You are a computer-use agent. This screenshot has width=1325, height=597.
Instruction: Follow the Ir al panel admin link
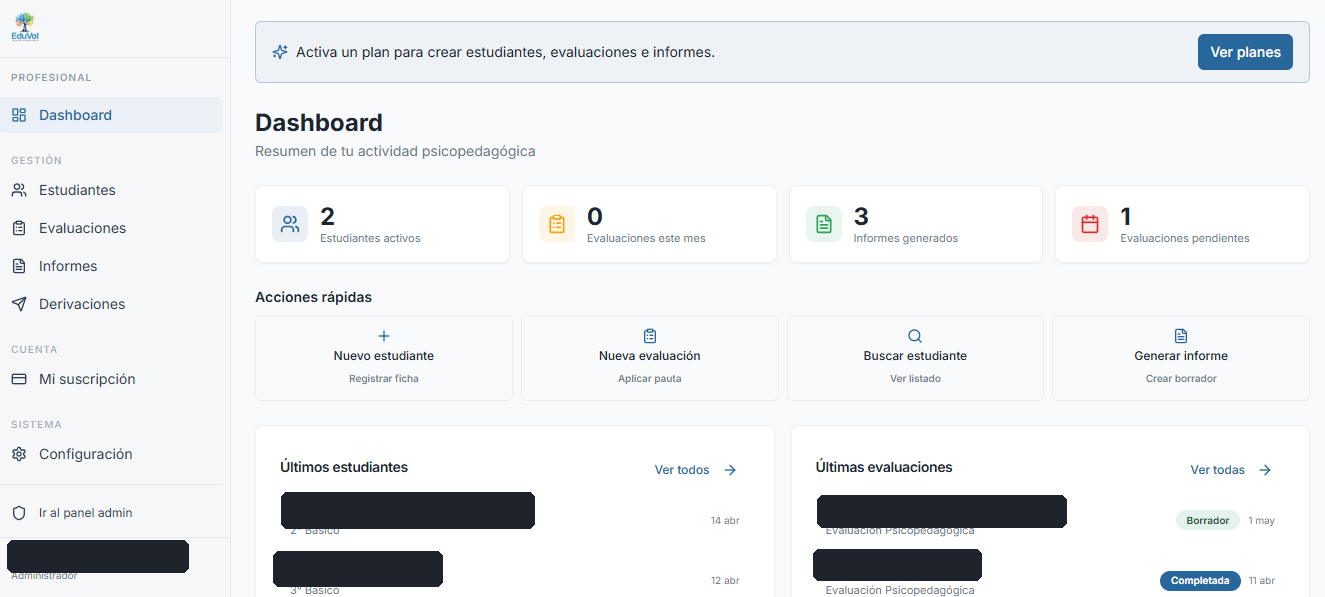[85, 513]
